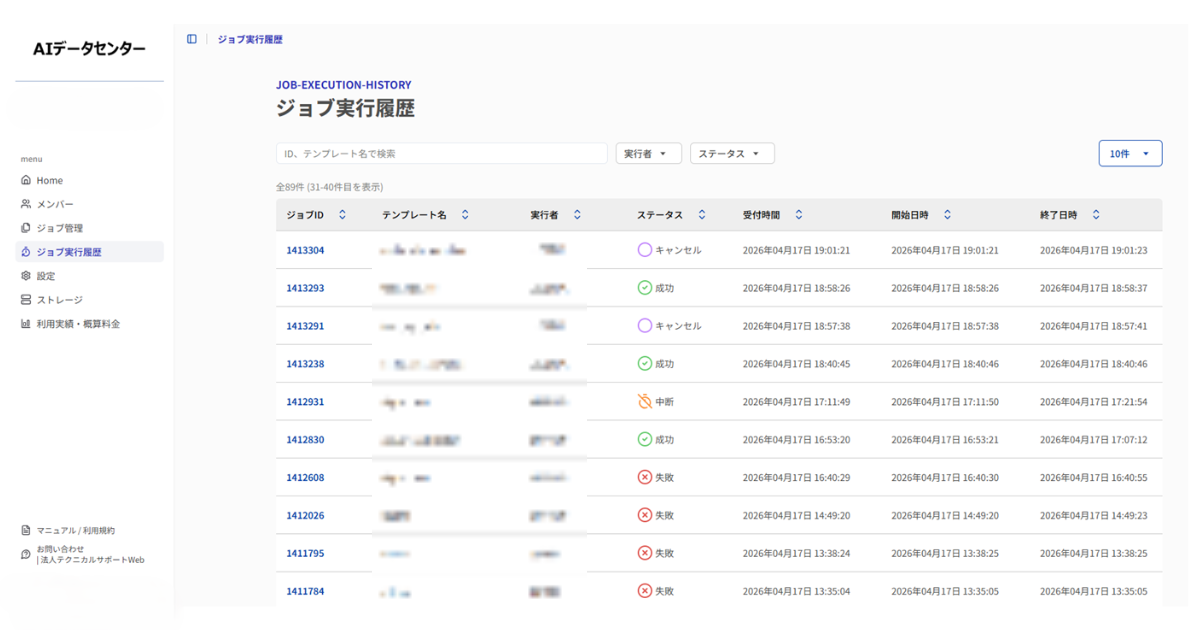The width and height of the screenshot is (1200, 630).
Task: Click 開始日時 2026年04月17日 16:40:30 cell
Action: (x=945, y=478)
